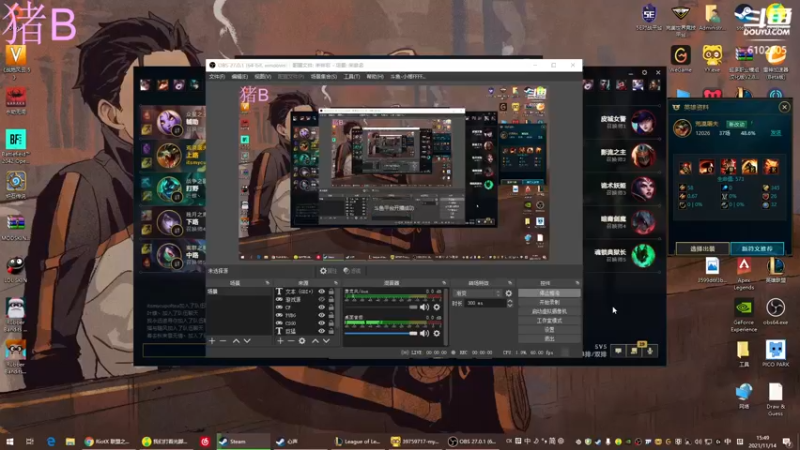
Task: Open microphone channel settings gear
Action: pyautogui.click(x=437, y=307)
